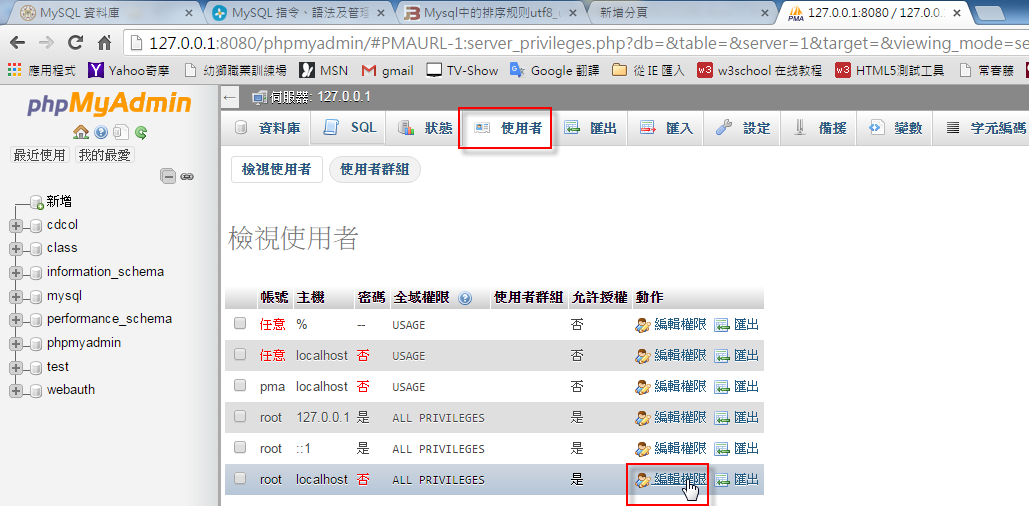Click 使用者群組 sub-tab button
The image size is (1029, 506).
(x=375, y=169)
